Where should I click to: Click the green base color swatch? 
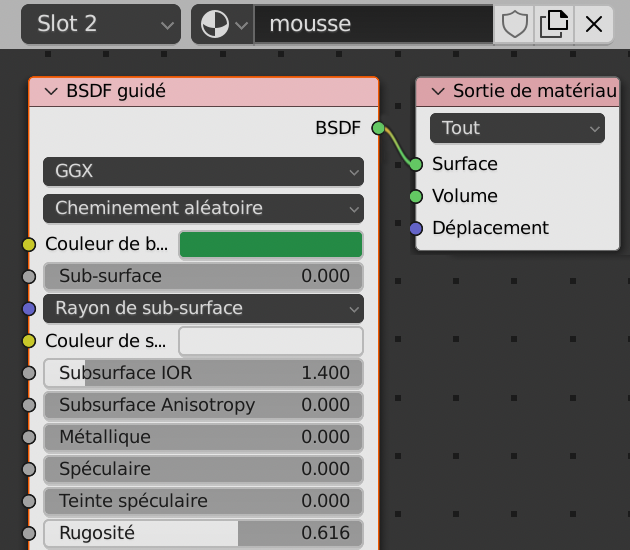tap(270, 244)
